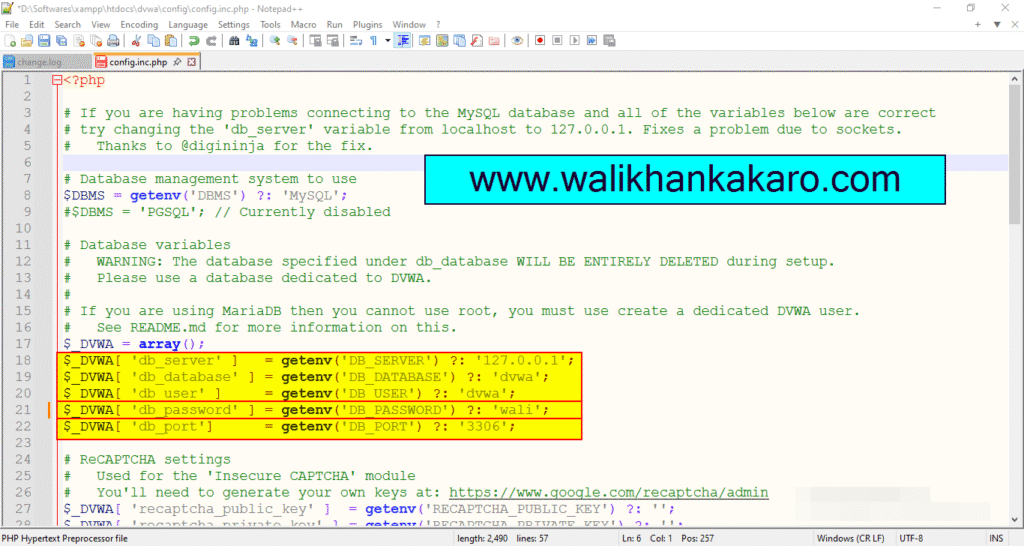Toggle synchronized horizontal scrolling
Screen dimensions: 1024x546
tap(332, 40)
